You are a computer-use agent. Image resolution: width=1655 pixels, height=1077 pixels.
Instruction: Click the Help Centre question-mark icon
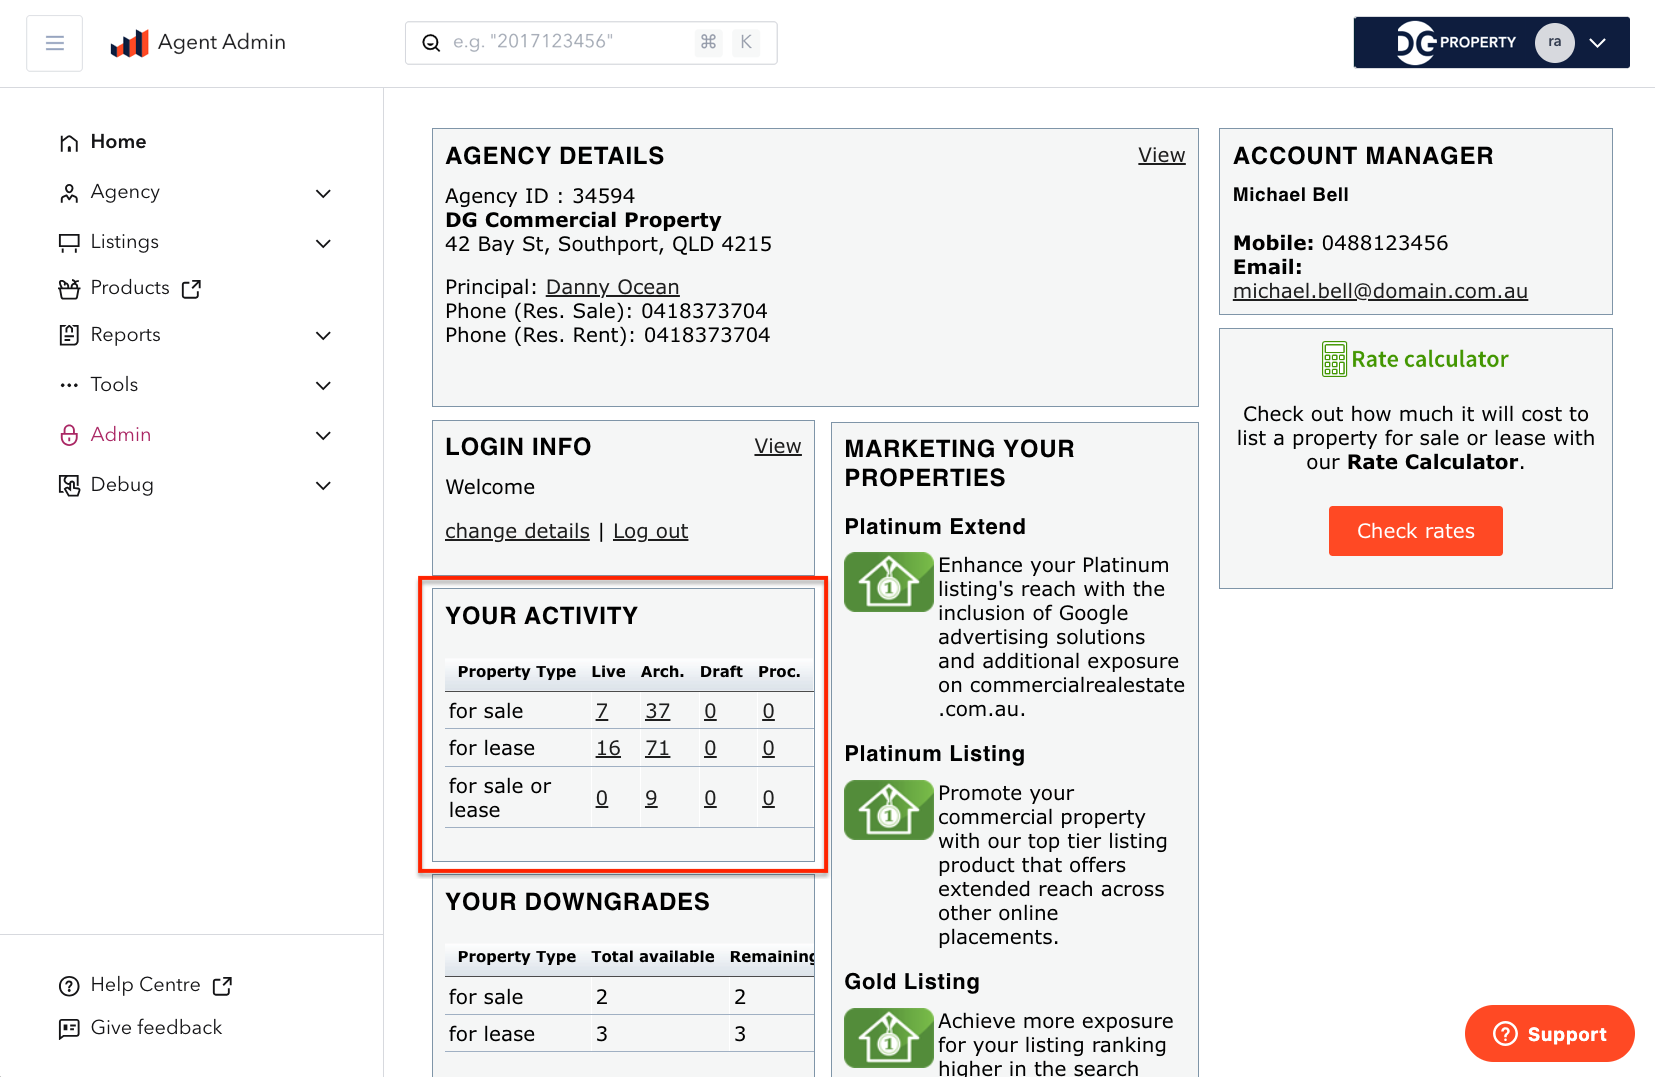[69, 986]
